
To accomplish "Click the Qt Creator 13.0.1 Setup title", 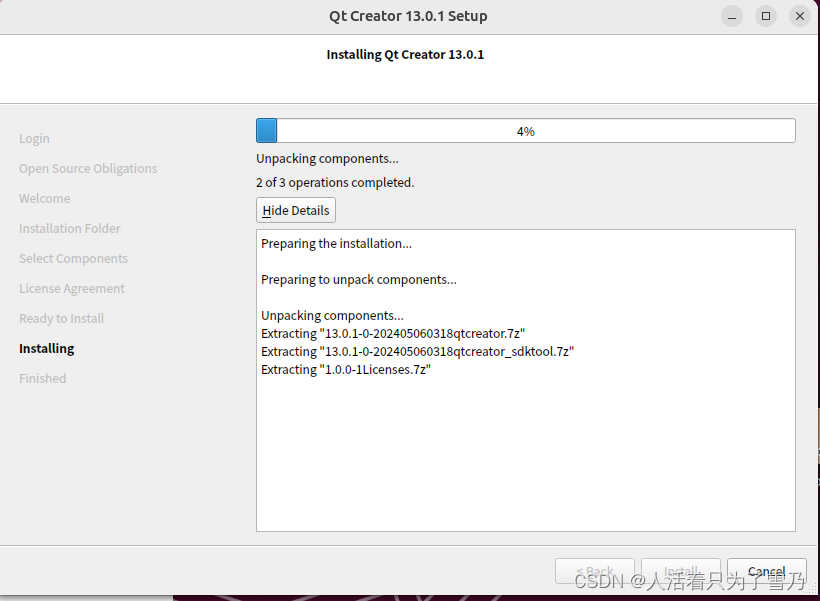I will [407, 16].
